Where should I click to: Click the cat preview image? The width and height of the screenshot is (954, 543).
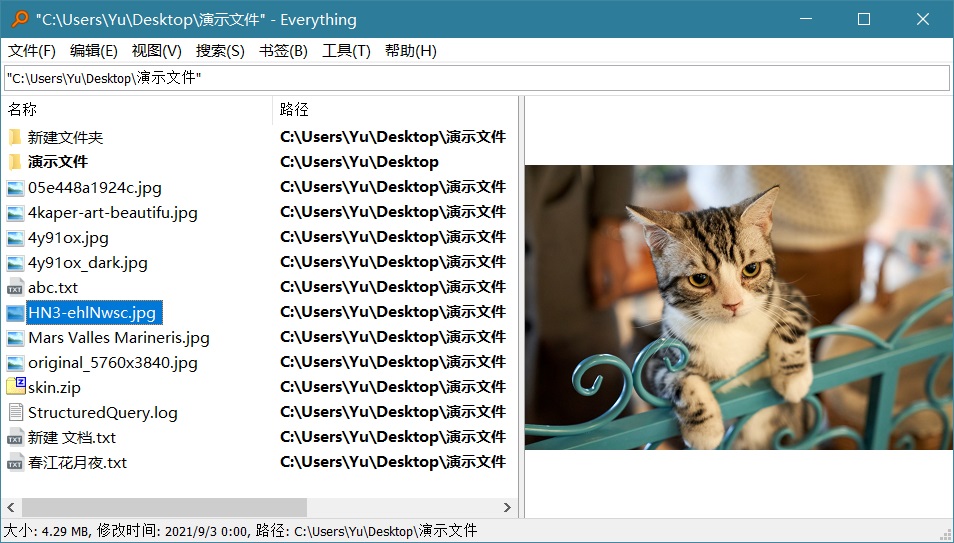click(x=739, y=307)
